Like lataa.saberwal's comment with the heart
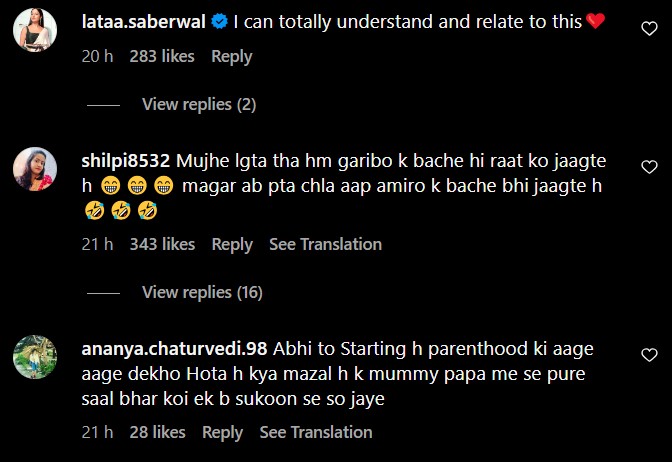 click(648, 30)
